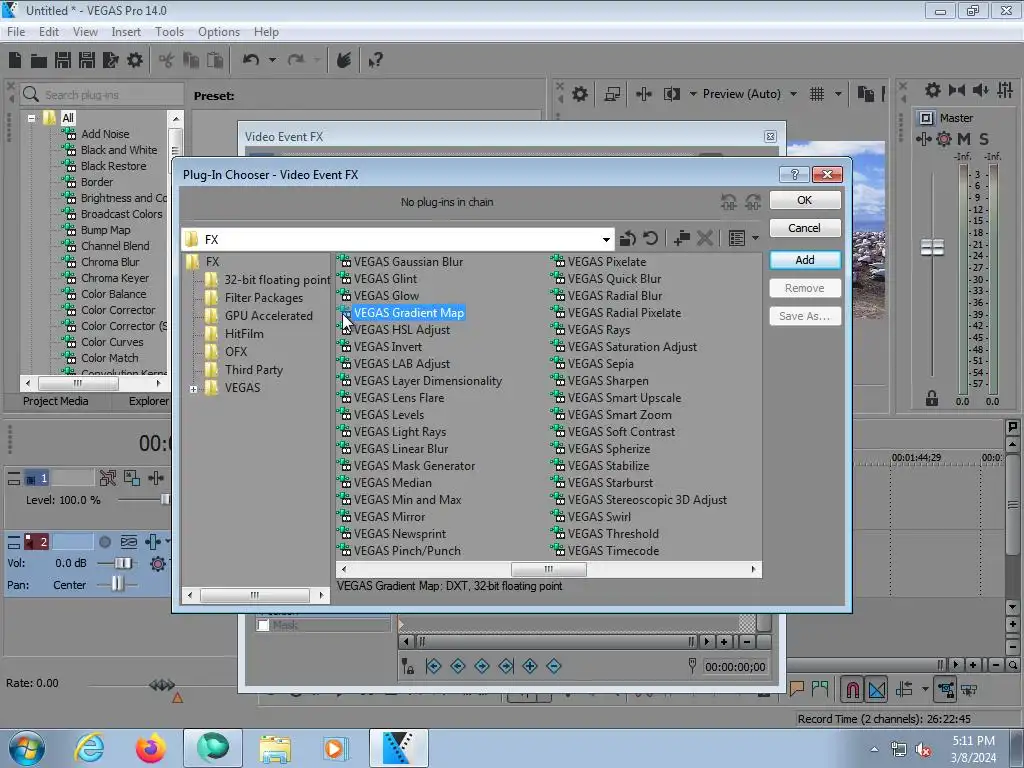Expand the VEGAS folder in the tree

click(x=193, y=389)
